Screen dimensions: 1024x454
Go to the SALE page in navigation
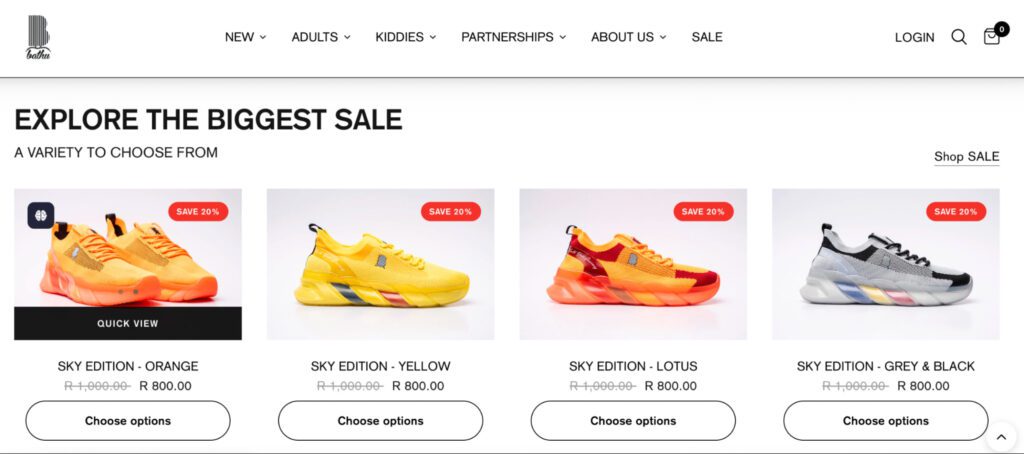[707, 37]
